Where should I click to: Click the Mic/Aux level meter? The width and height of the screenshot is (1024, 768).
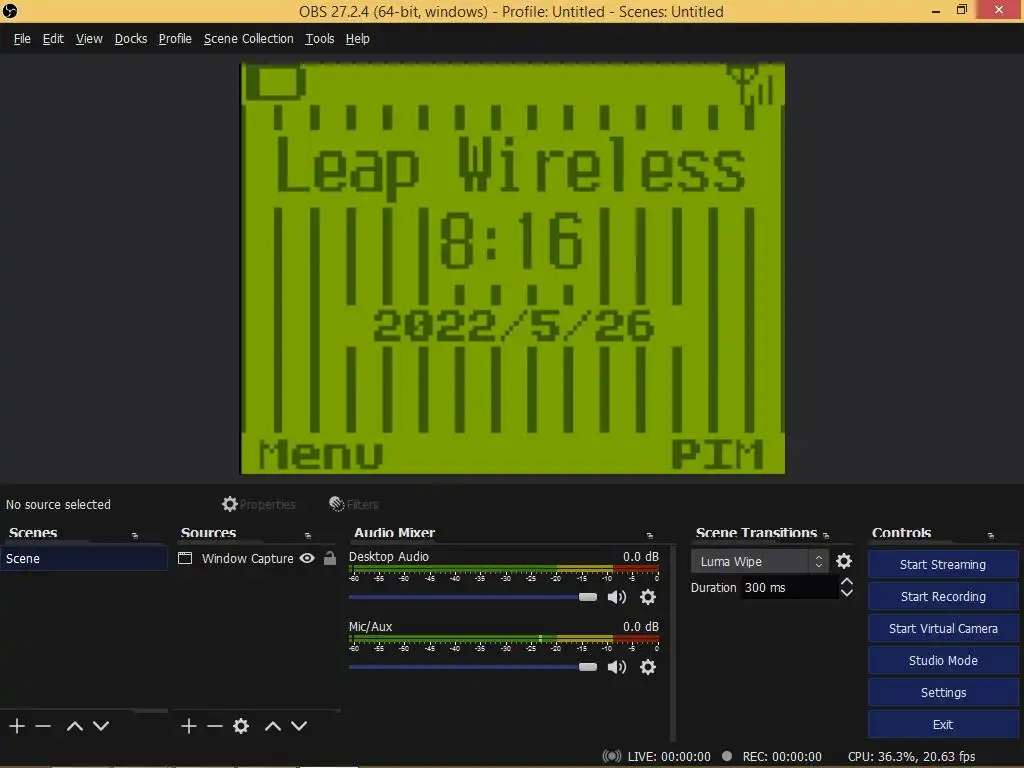[504, 639]
